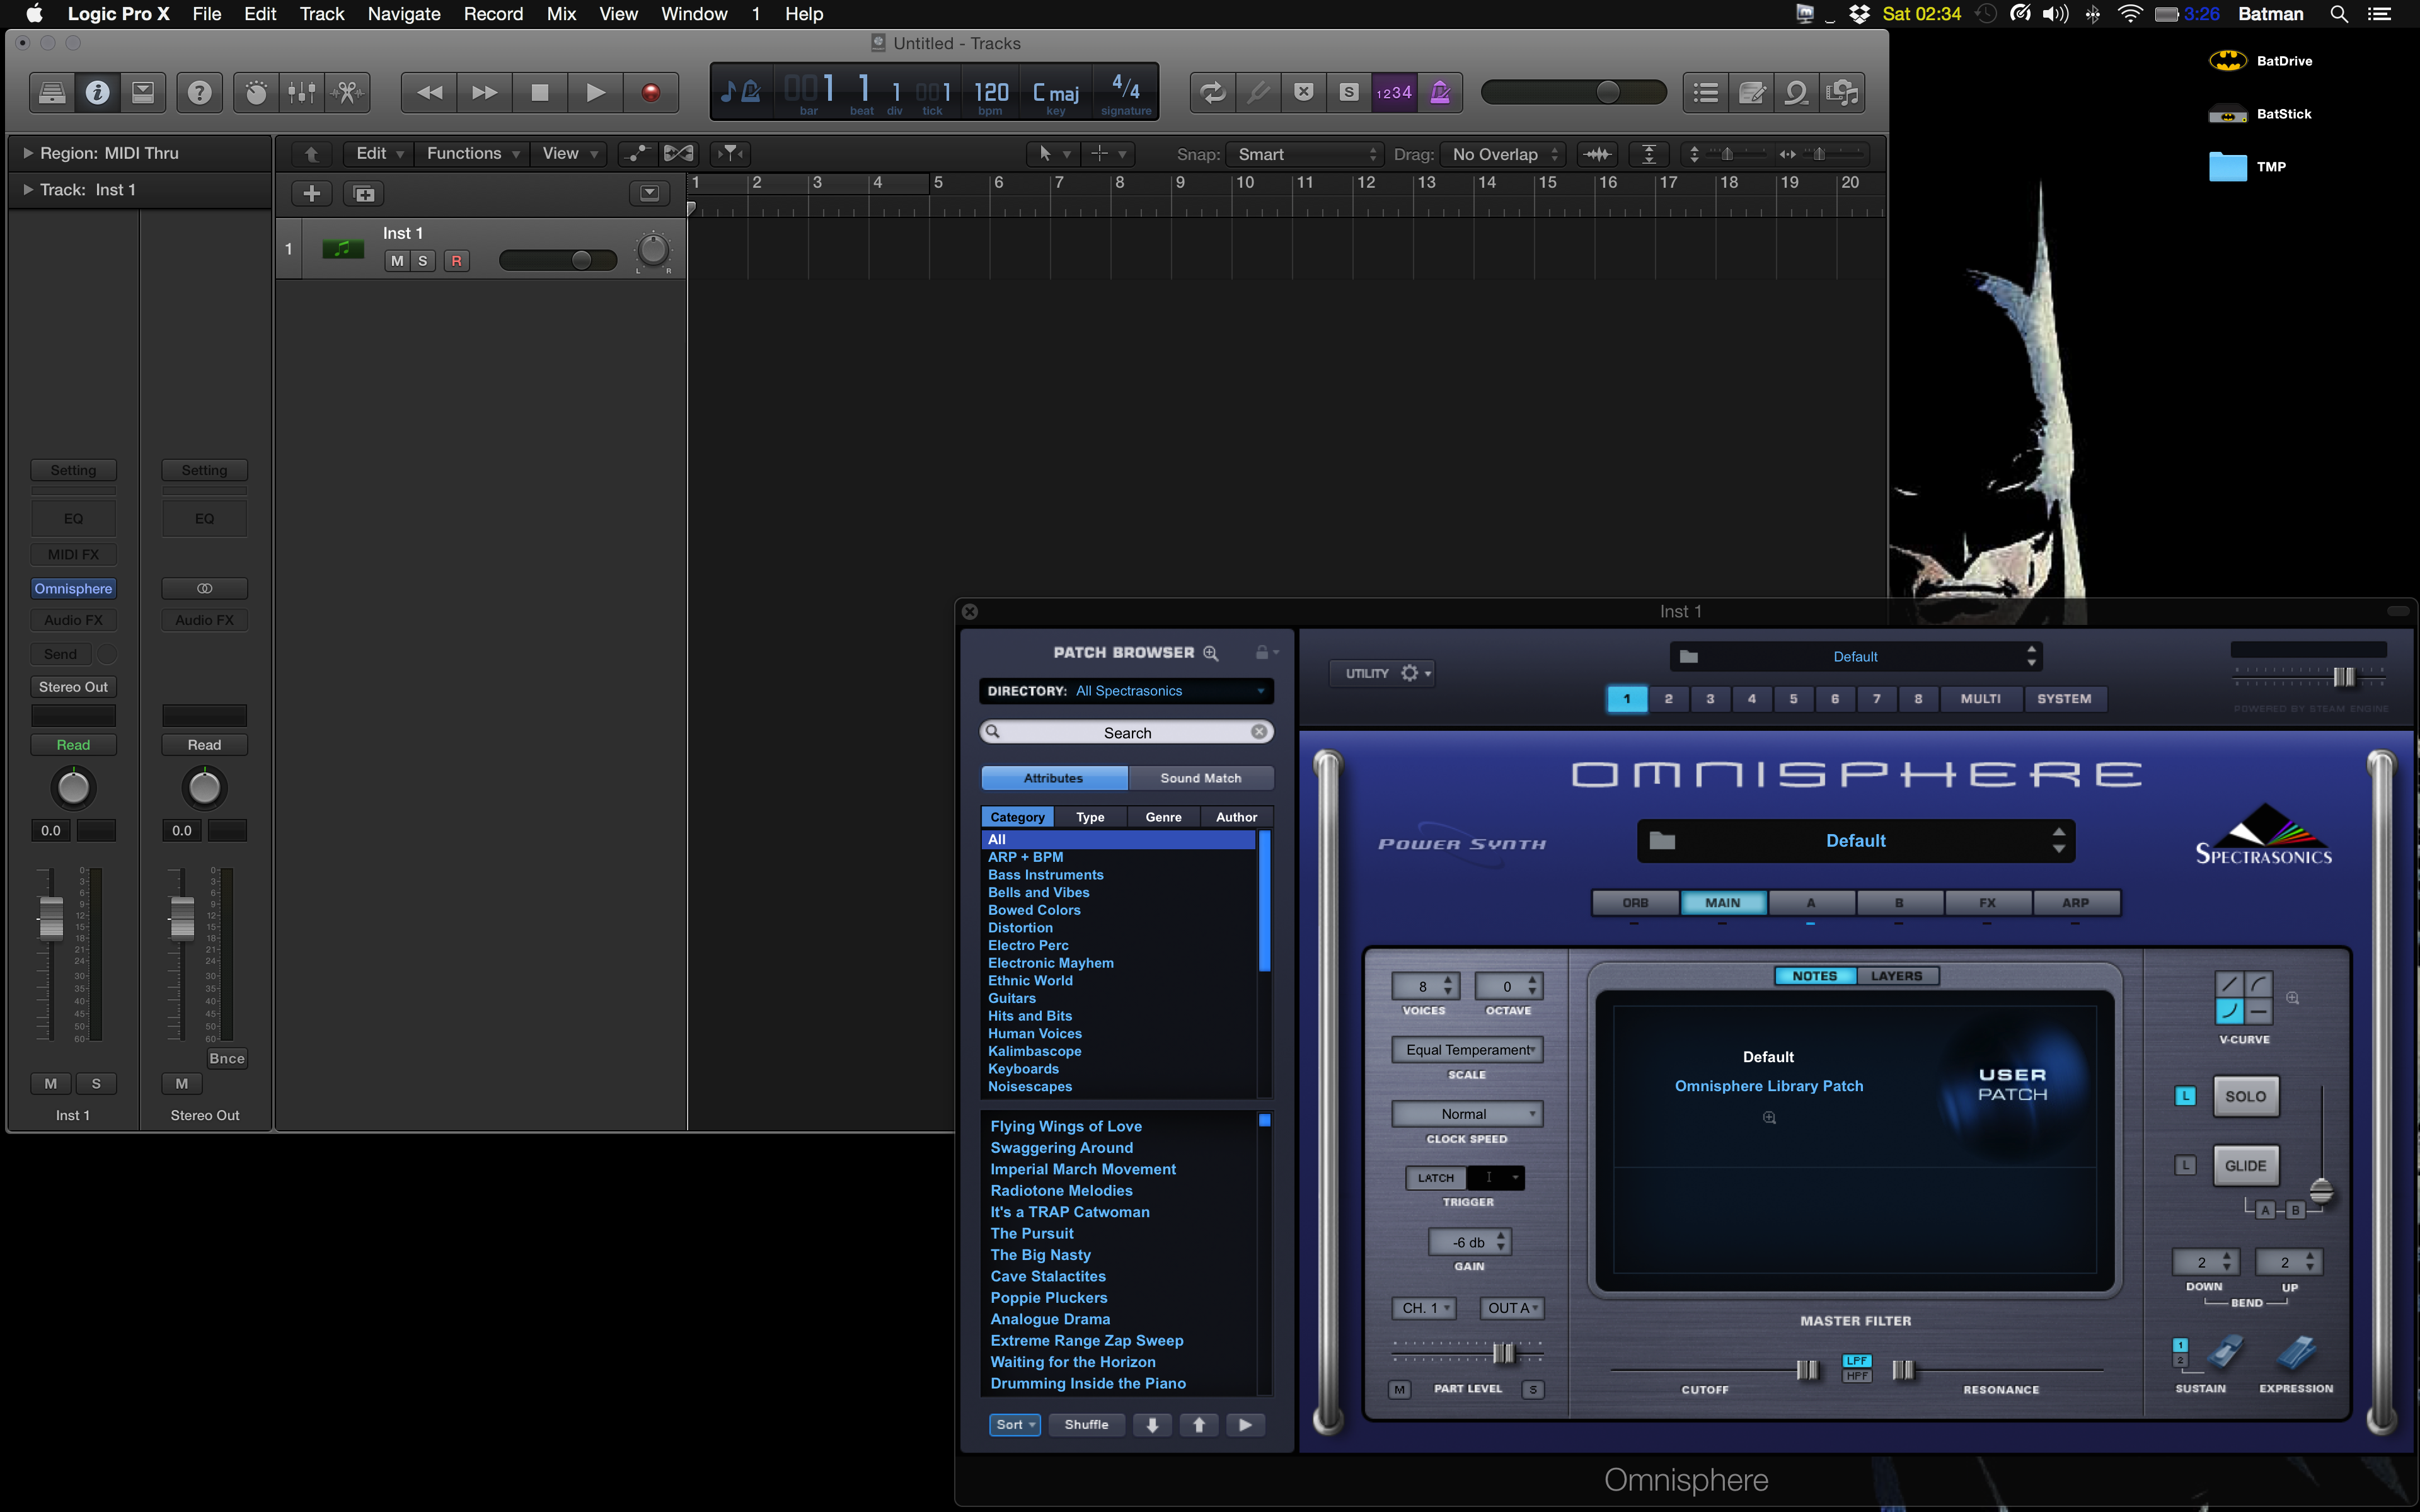Open the UTILITY gear menu in Omnisphere
Image resolution: width=2420 pixels, height=1512 pixels.
tap(1383, 673)
